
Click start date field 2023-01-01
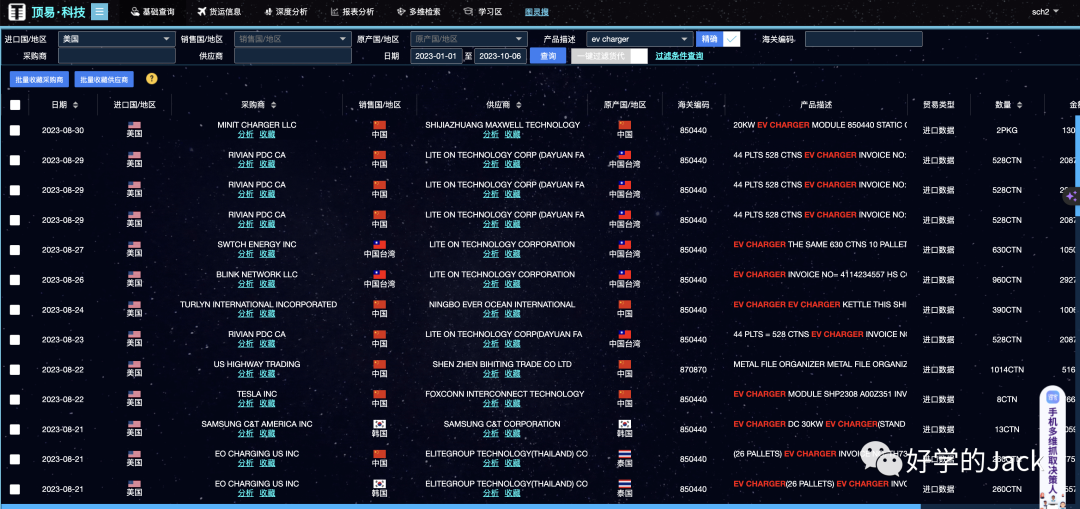(437, 56)
